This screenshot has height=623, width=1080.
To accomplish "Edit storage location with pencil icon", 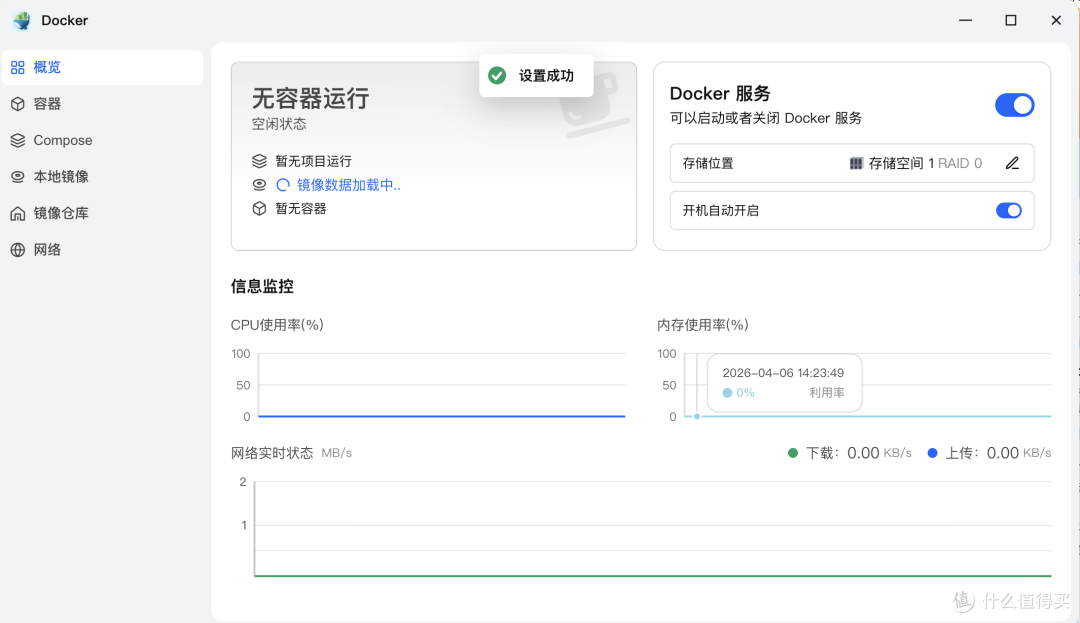I will point(1012,163).
